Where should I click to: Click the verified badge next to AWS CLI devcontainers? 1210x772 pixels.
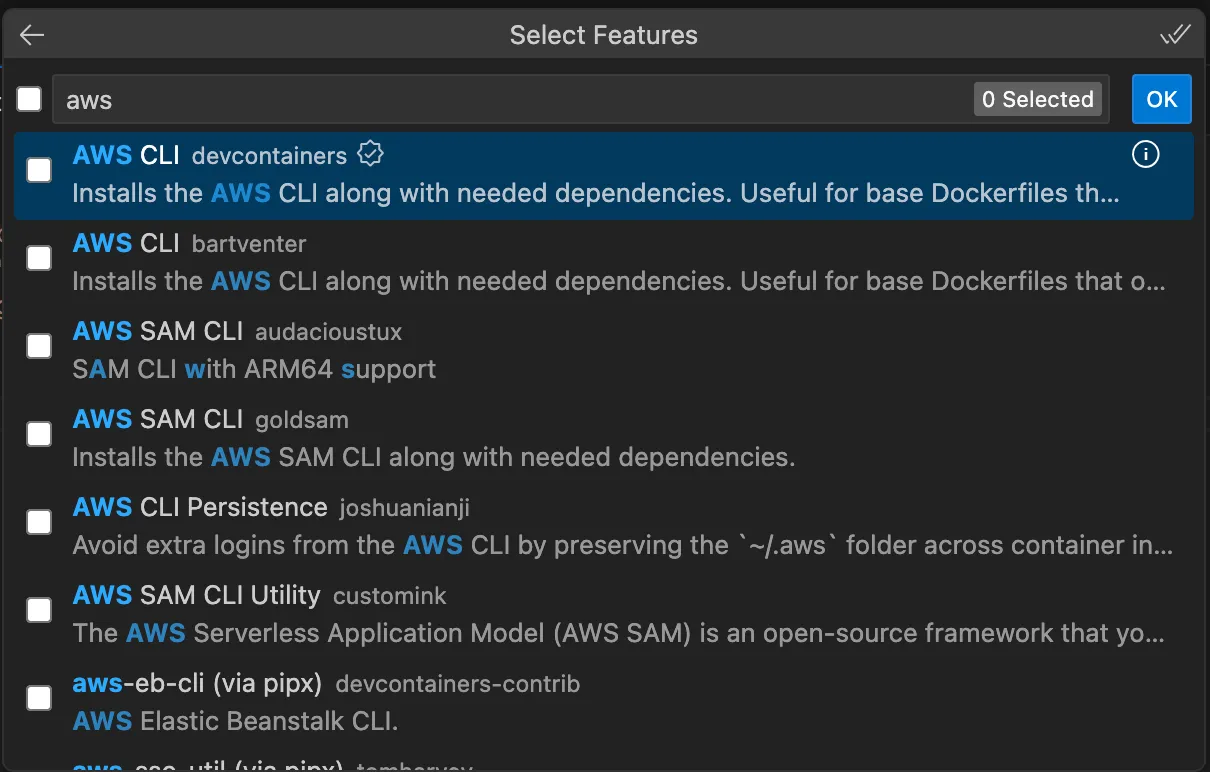[x=371, y=152]
